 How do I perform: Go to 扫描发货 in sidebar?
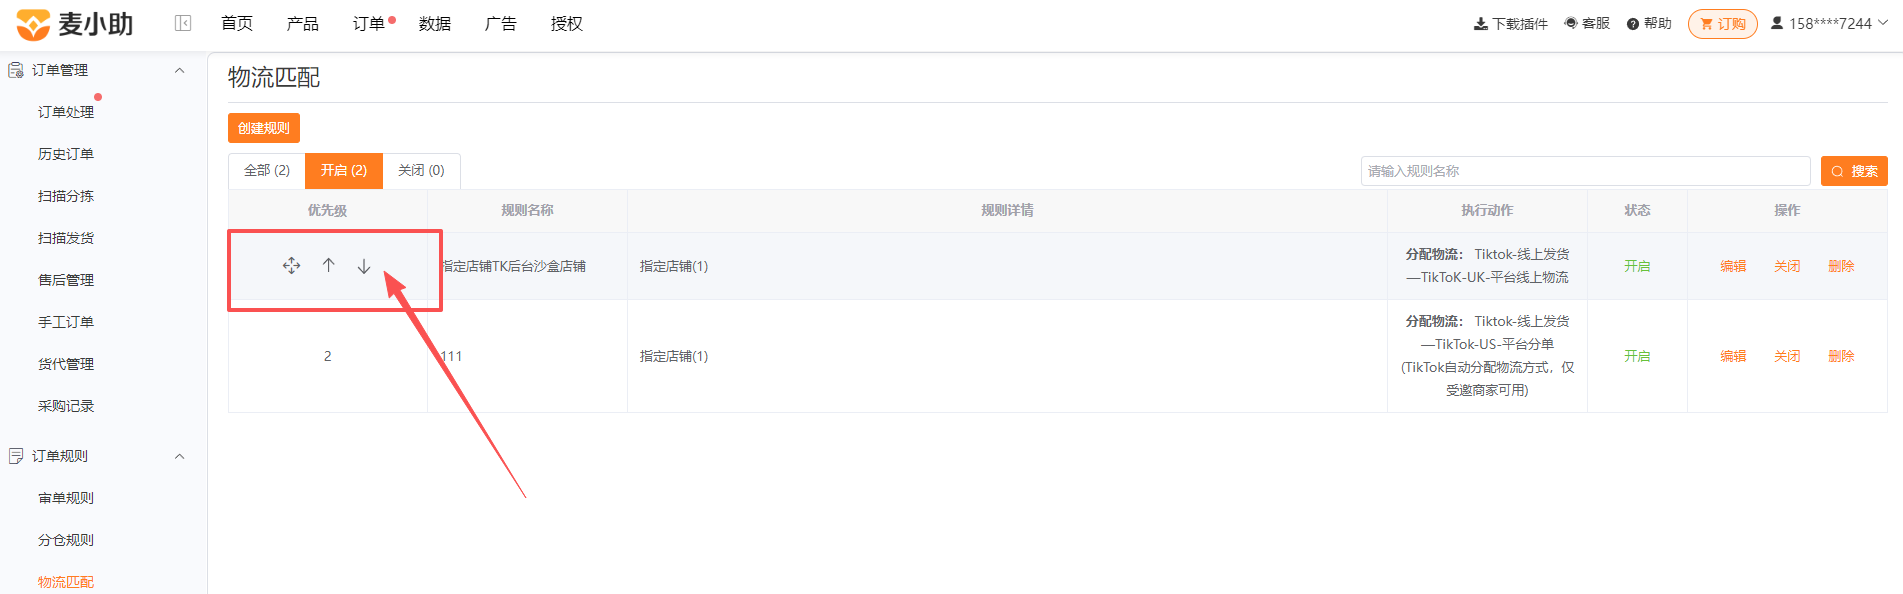pos(66,238)
